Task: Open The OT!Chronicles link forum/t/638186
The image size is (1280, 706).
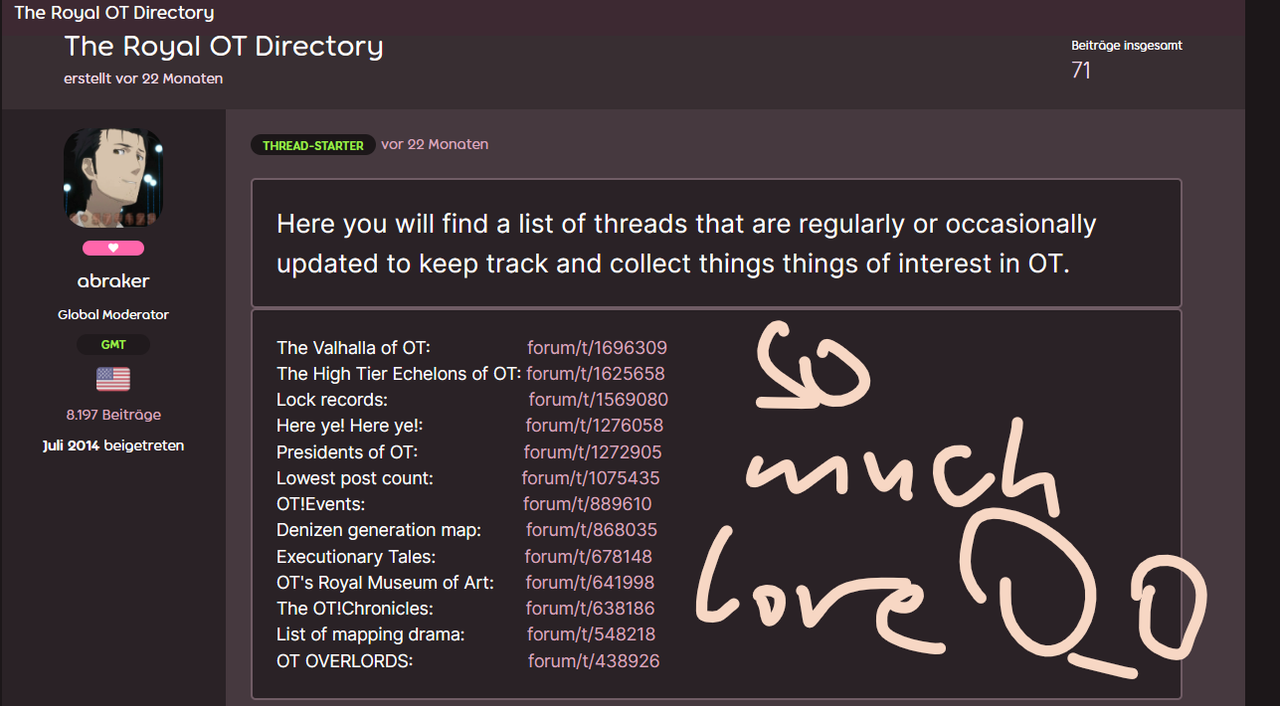Action: [590, 608]
